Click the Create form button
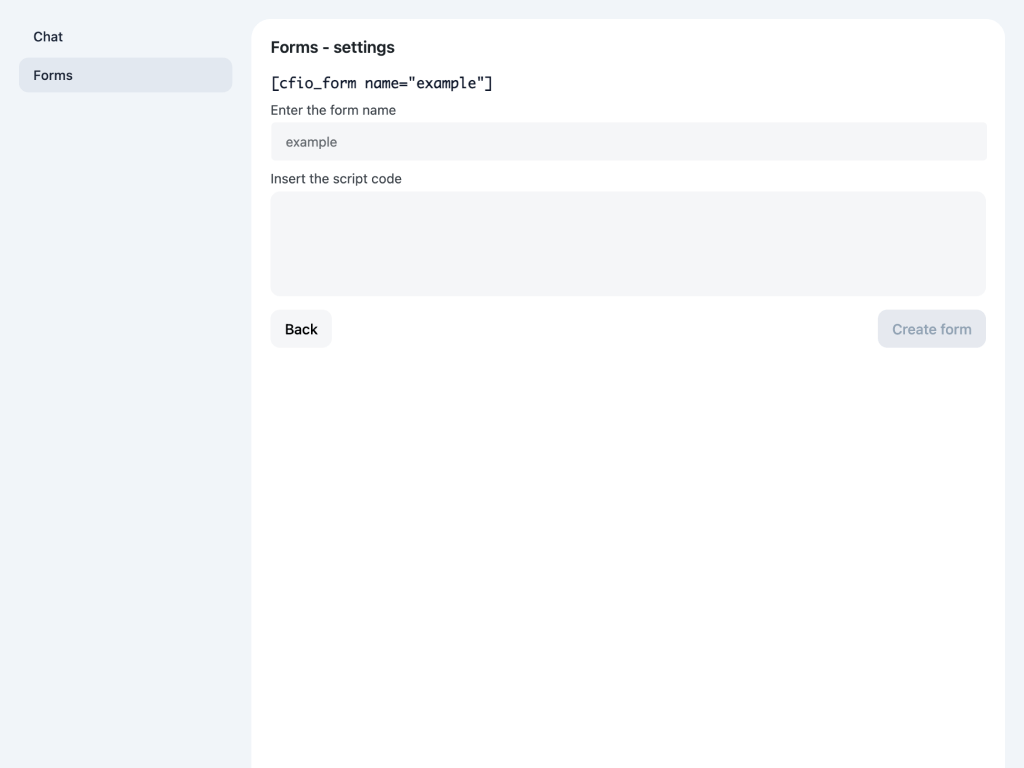 (931, 329)
